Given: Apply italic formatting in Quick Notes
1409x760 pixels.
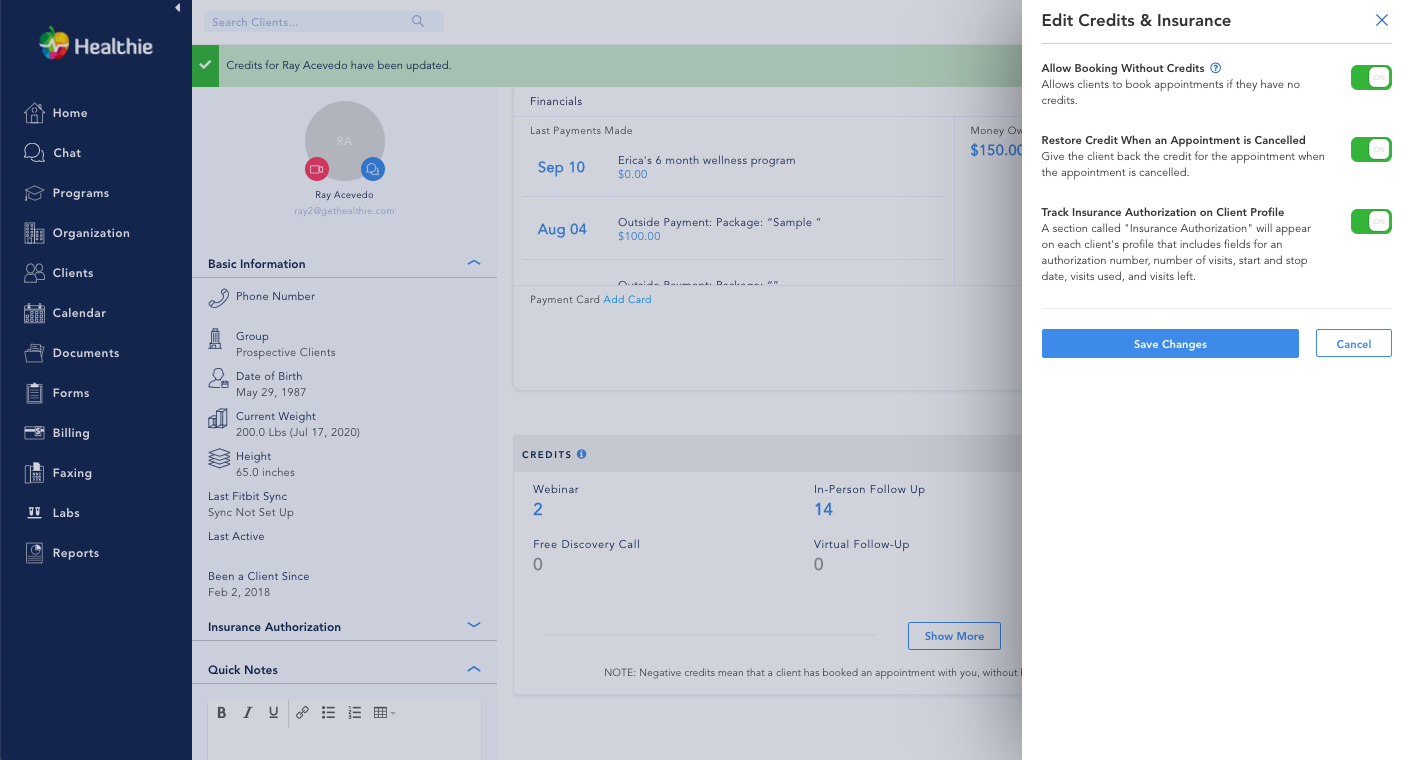Looking at the screenshot, I should (247, 713).
